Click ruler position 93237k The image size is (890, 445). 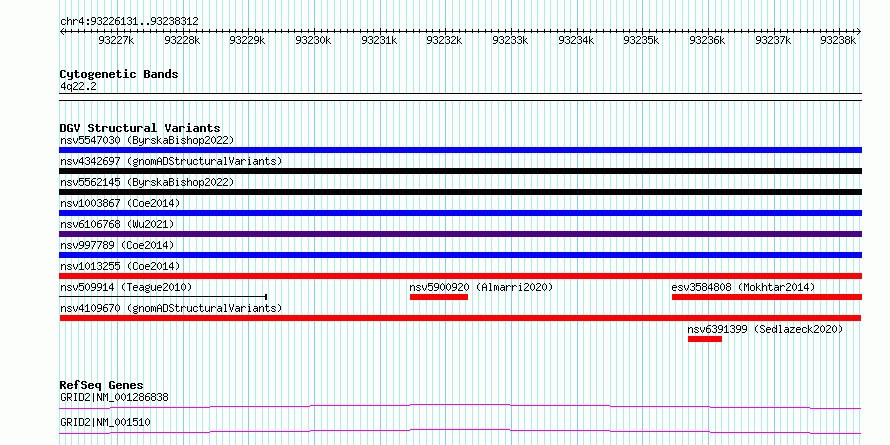773,40
